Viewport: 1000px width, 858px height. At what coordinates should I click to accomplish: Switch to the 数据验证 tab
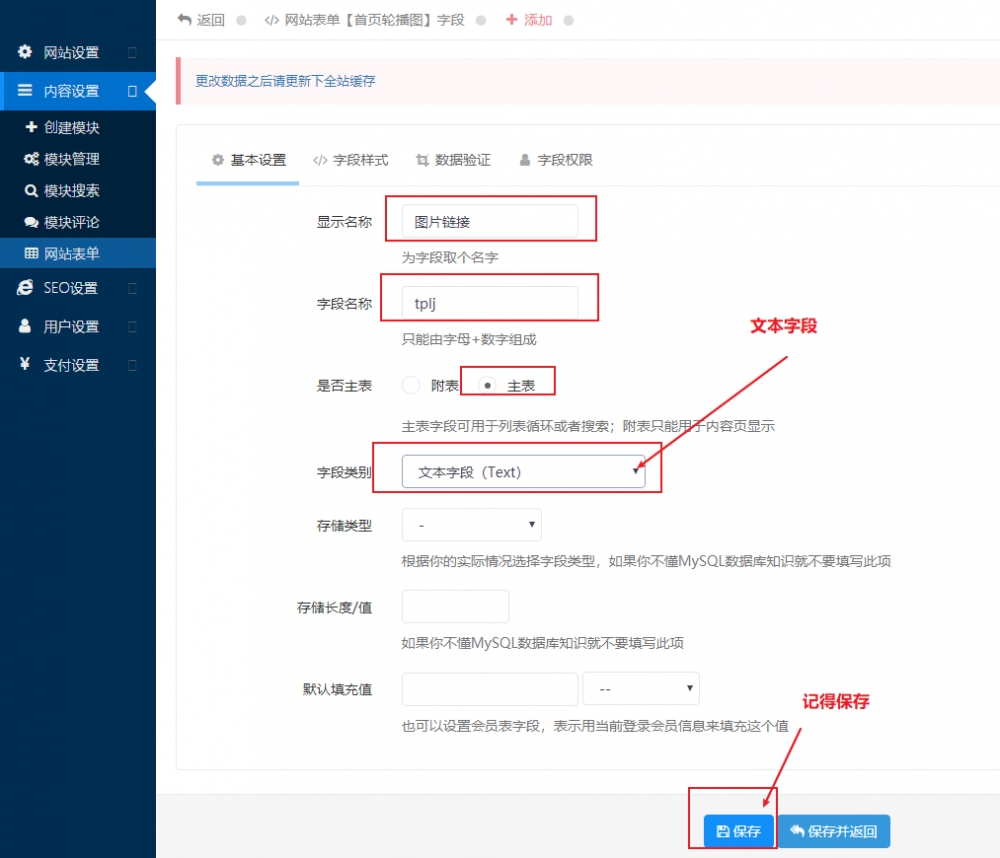(x=453, y=160)
